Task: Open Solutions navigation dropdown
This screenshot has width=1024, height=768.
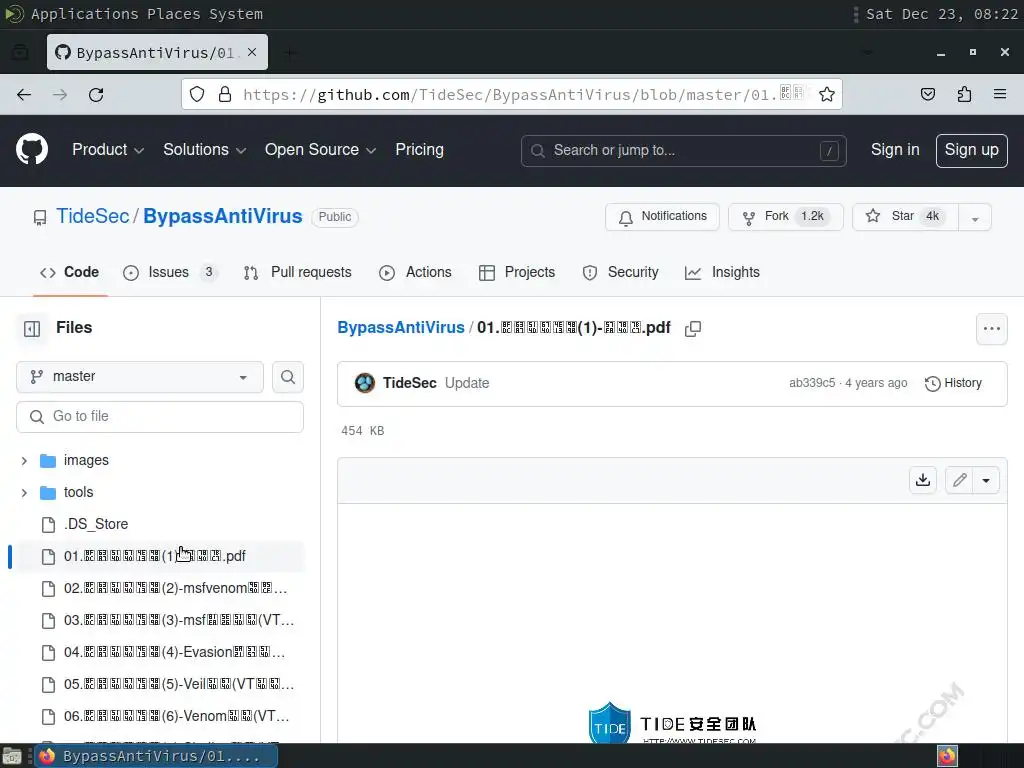Action: click(x=204, y=150)
